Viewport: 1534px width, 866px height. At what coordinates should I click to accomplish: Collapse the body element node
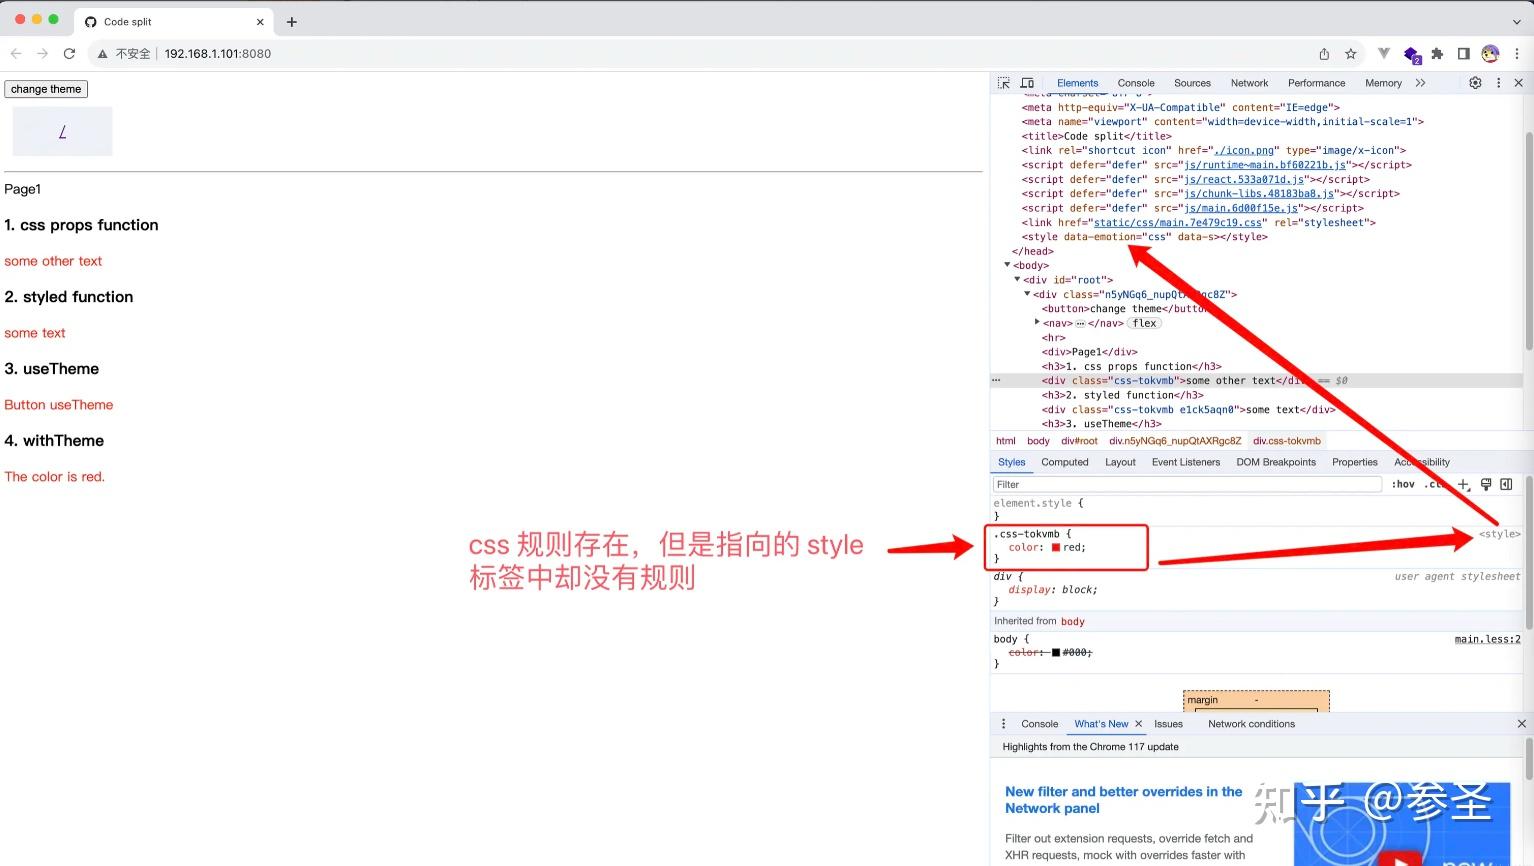(x=1008, y=265)
